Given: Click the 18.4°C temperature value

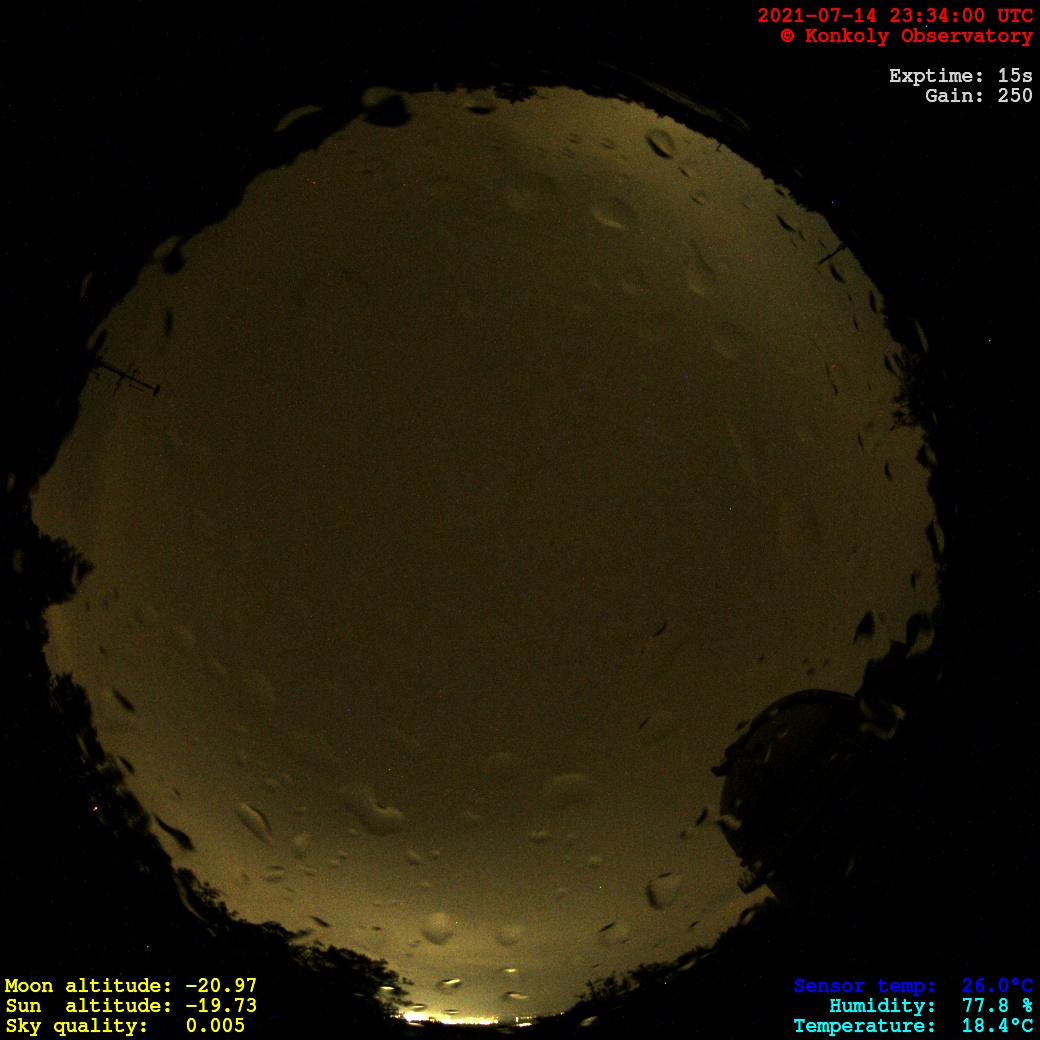Looking at the screenshot, I should tap(997, 1026).
